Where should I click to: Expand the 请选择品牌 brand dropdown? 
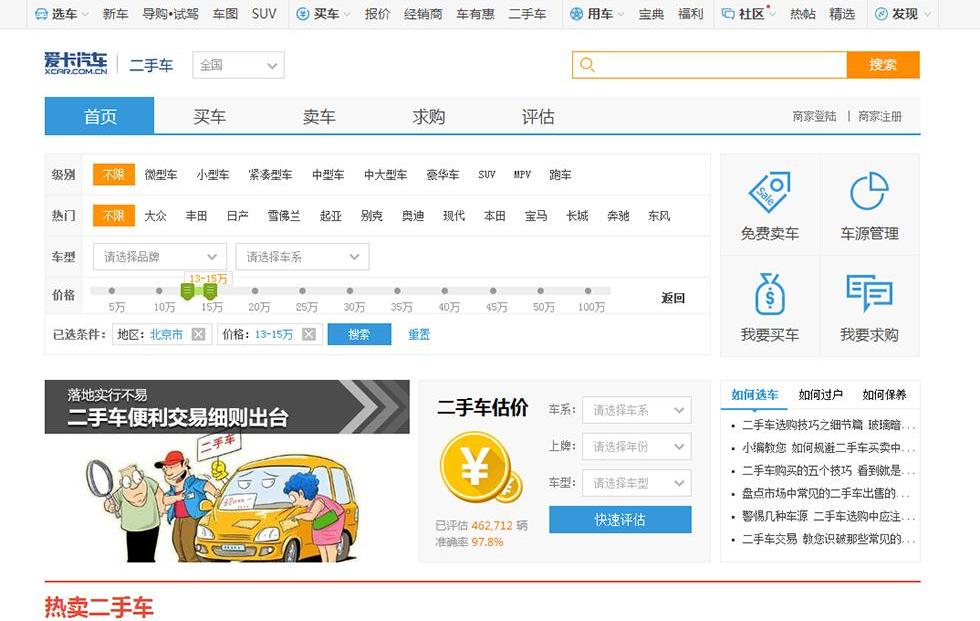click(160, 257)
